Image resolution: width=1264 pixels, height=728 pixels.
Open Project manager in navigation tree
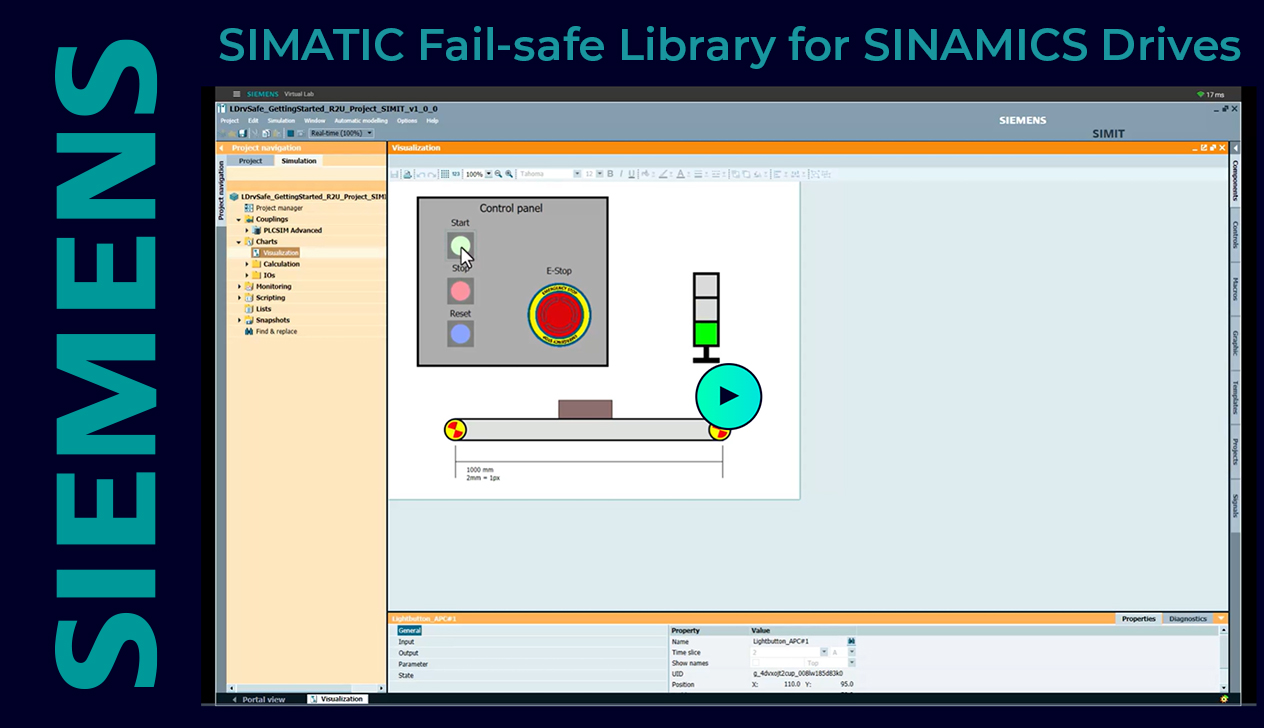point(278,208)
